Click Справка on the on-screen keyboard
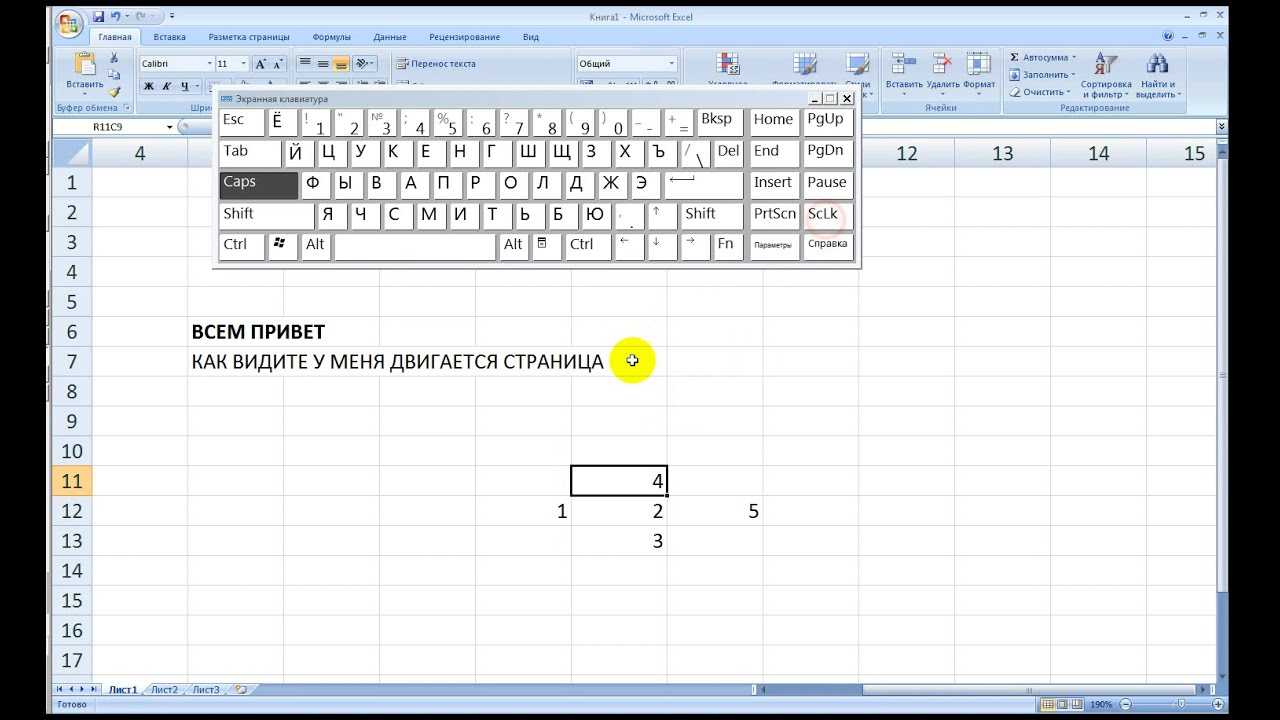Image resolution: width=1280 pixels, height=720 pixels. point(827,246)
